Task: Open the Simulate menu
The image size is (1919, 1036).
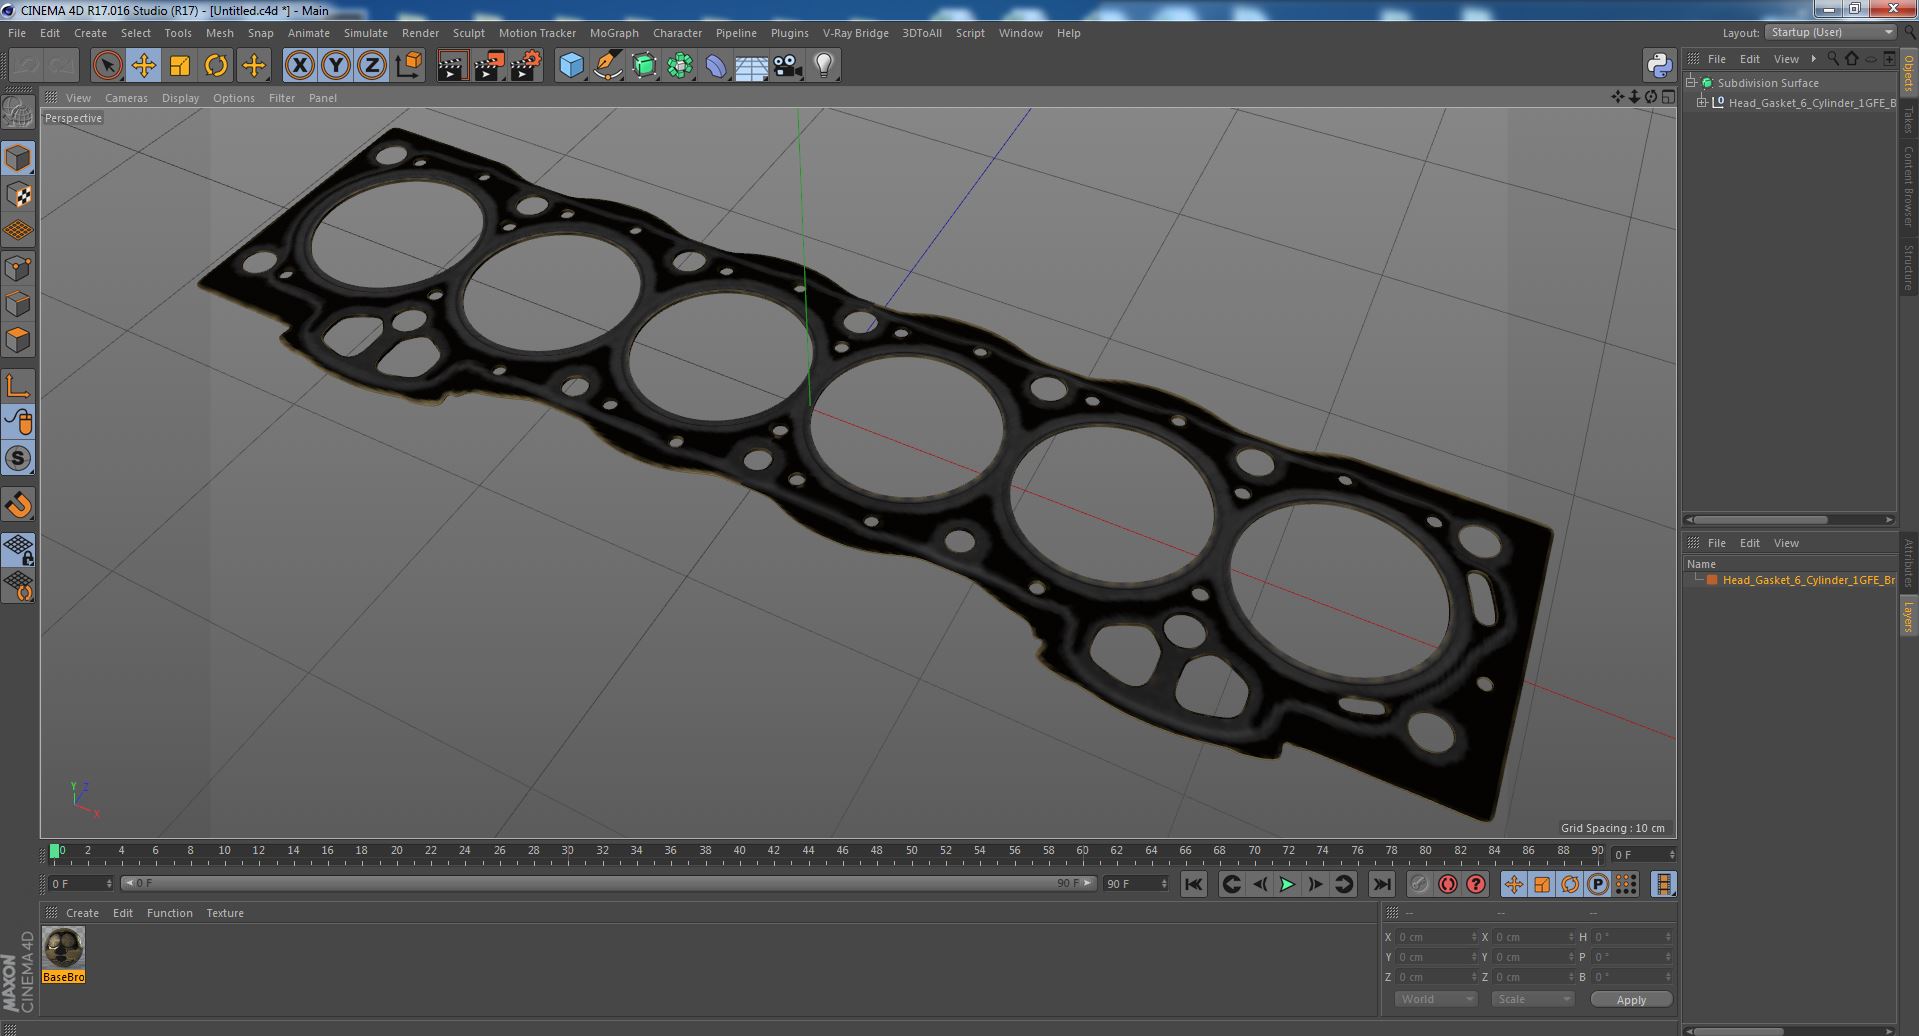Action: pos(366,33)
